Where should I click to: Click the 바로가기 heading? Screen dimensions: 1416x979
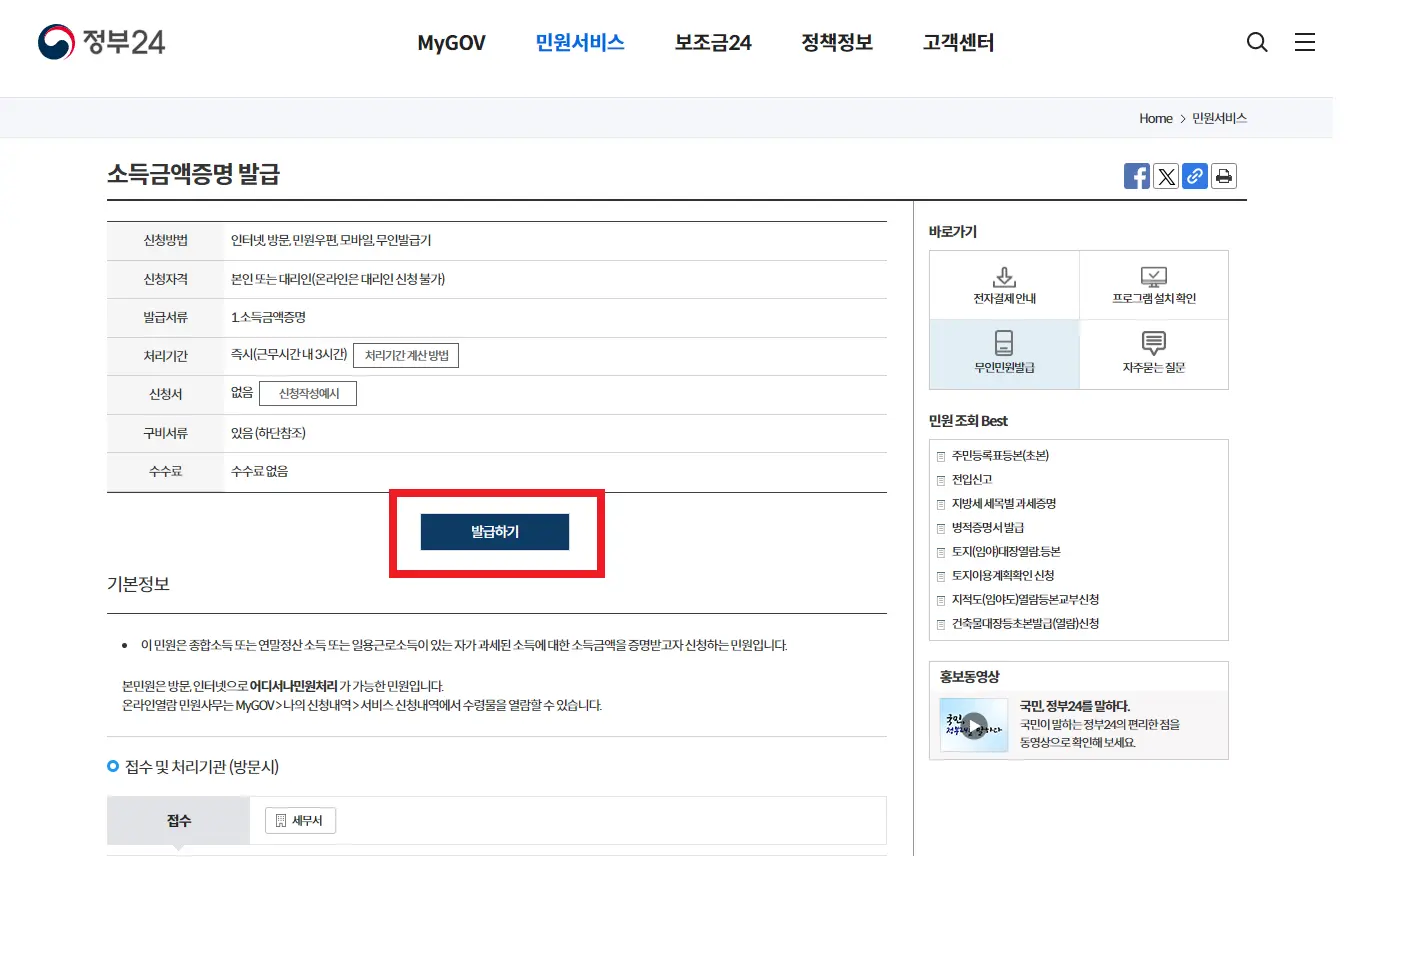tap(953, 232)
